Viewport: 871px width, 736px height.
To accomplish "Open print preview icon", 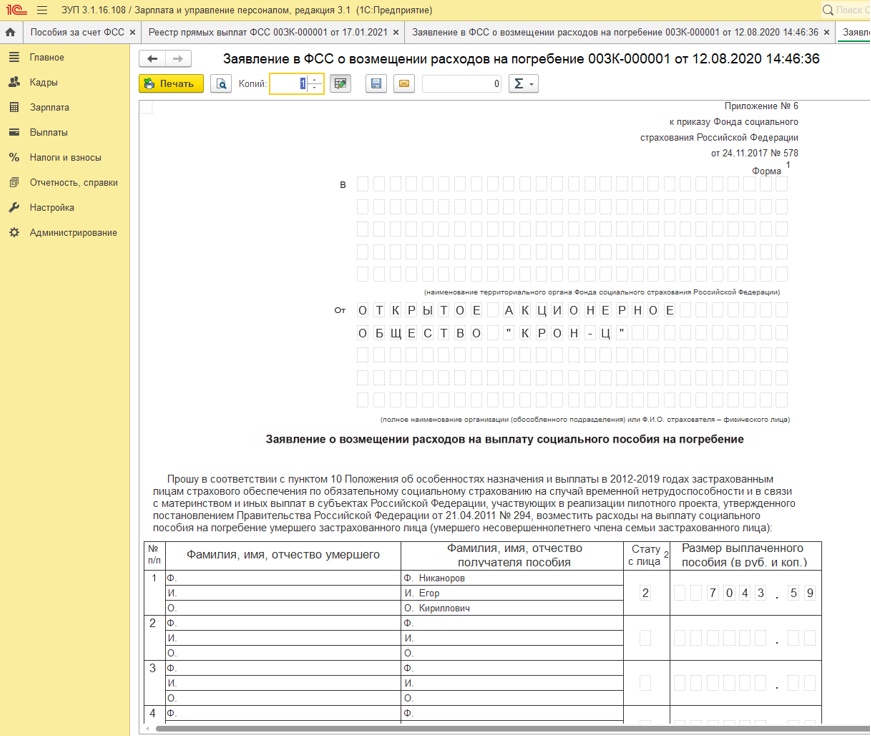I will (221, 84).
